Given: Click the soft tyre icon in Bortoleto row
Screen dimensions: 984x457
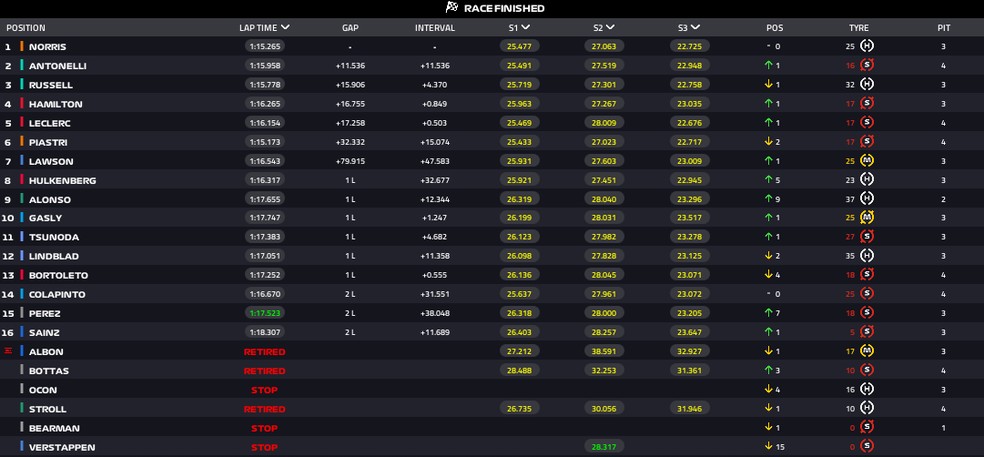Looking at the screenshot, I should (867, 274).
